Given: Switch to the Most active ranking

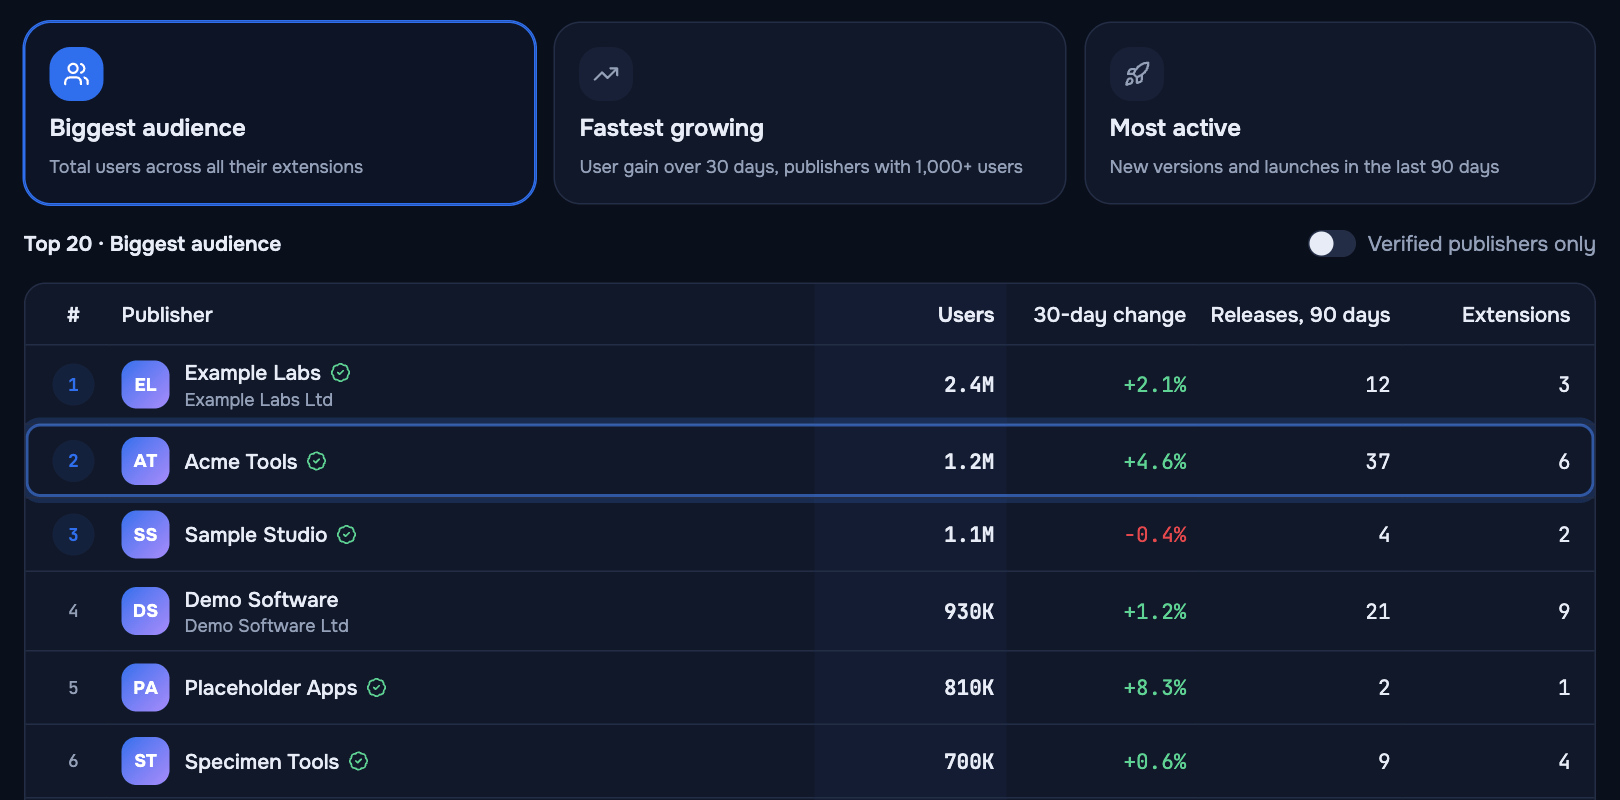Looking at the screenshot, I should point(1340,113).
